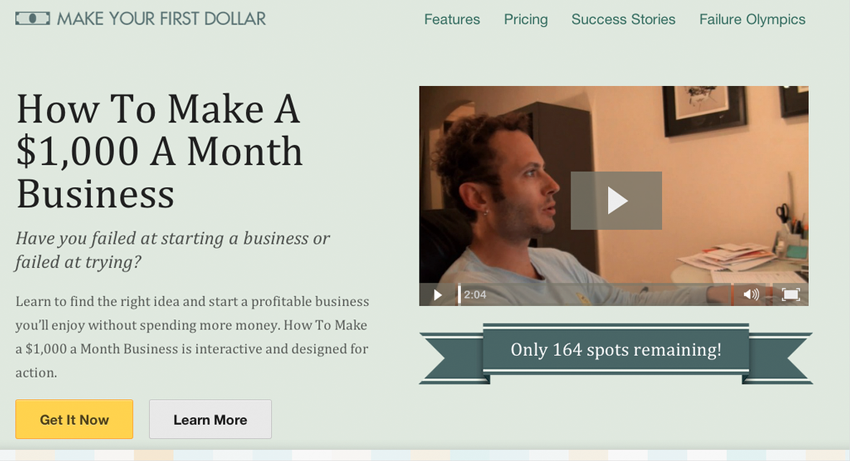
Task: Click the 2:04 video time label
Action: tap(475, 294)
